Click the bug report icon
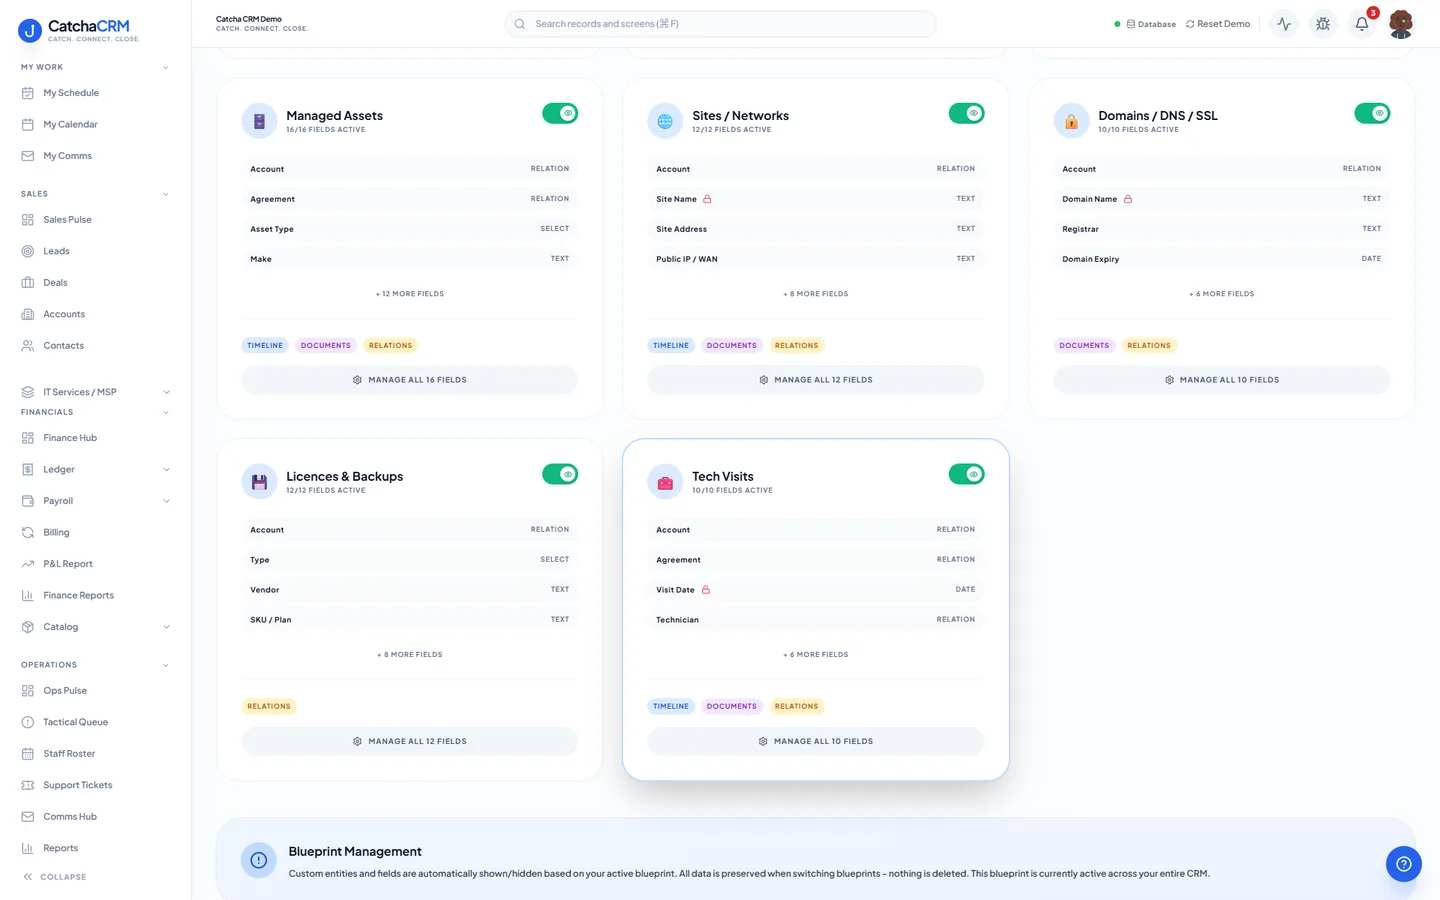Image resolution: width=1440 pixels, height=900 pixels. [x=1323, y=24]
